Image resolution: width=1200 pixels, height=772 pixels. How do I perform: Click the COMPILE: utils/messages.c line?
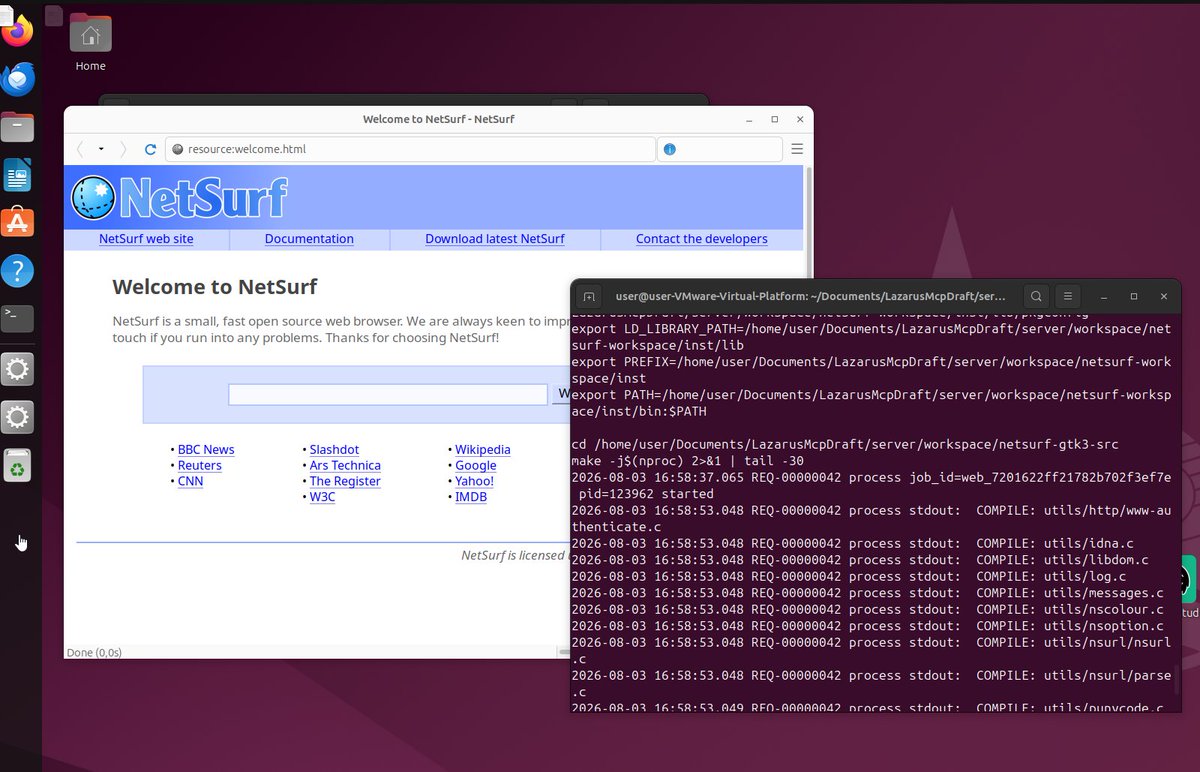point(867,593)
